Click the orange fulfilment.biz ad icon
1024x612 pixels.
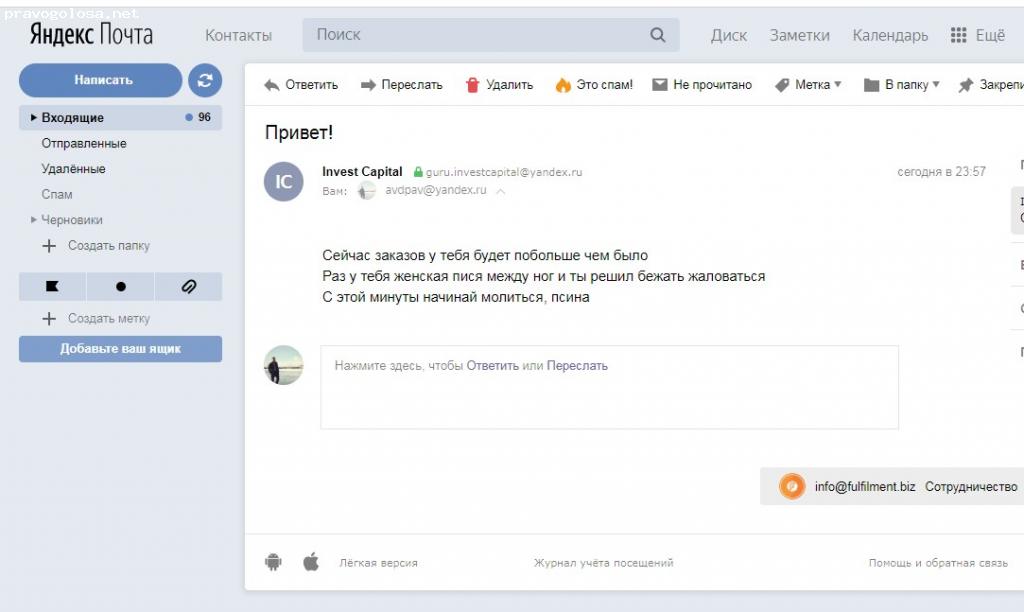coord(792,487)
